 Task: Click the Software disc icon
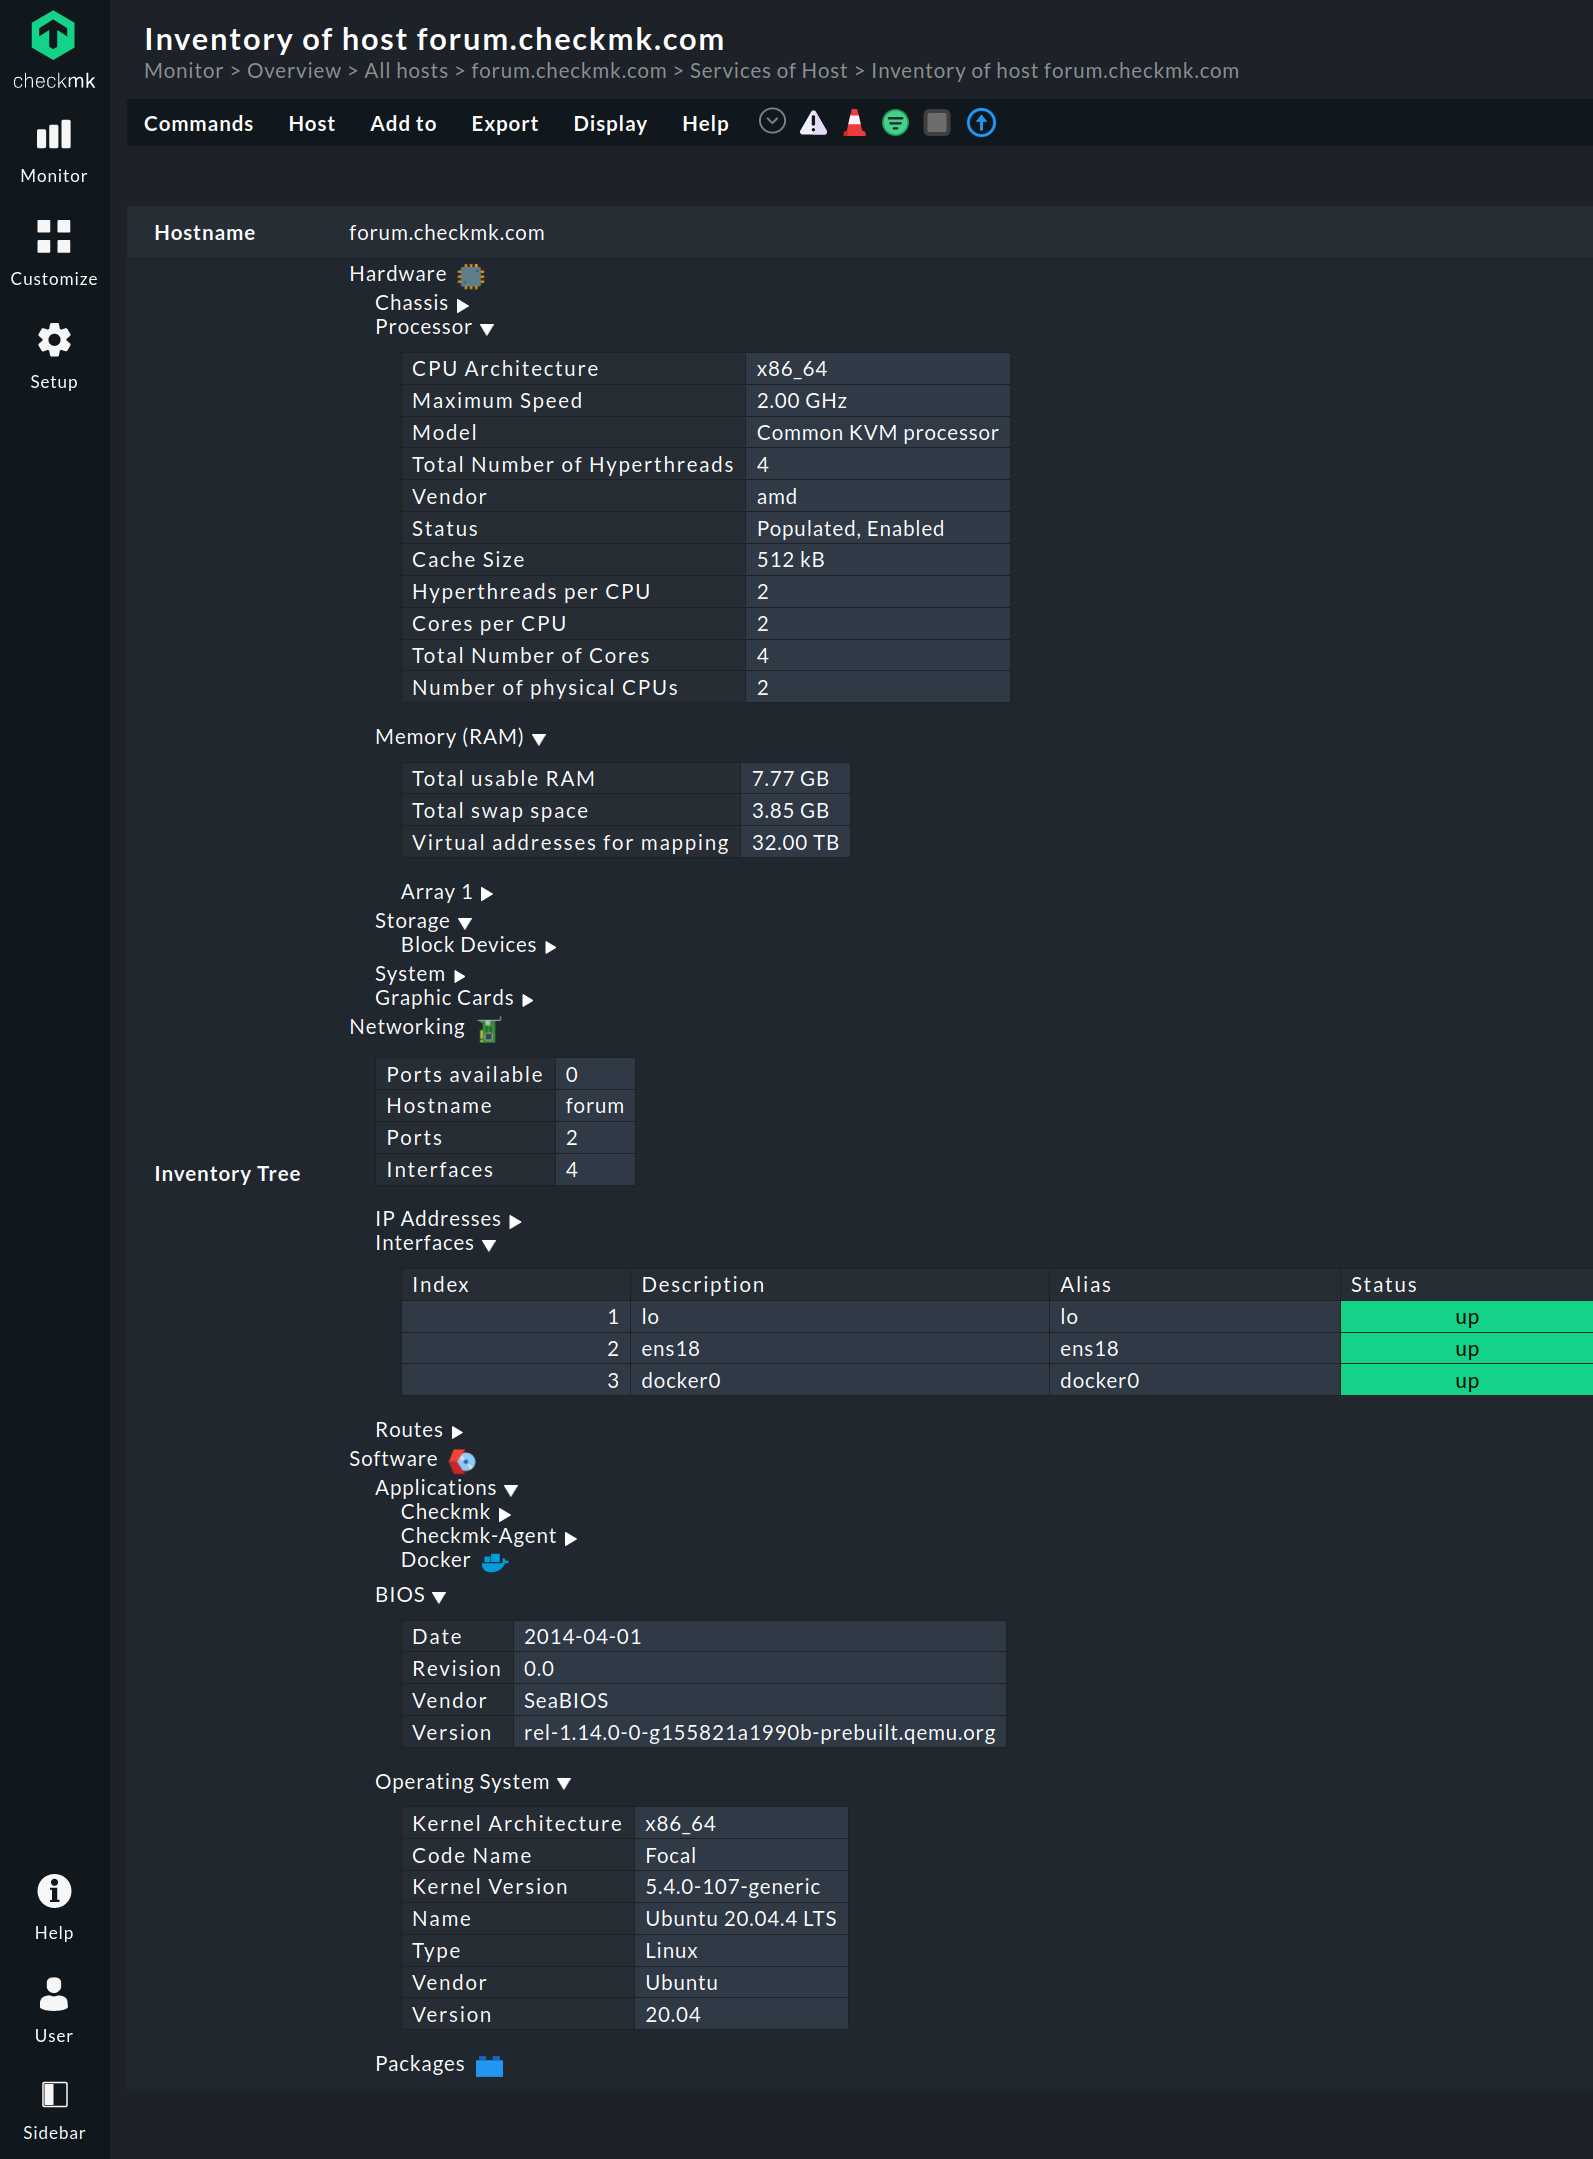click(463, 1461)
